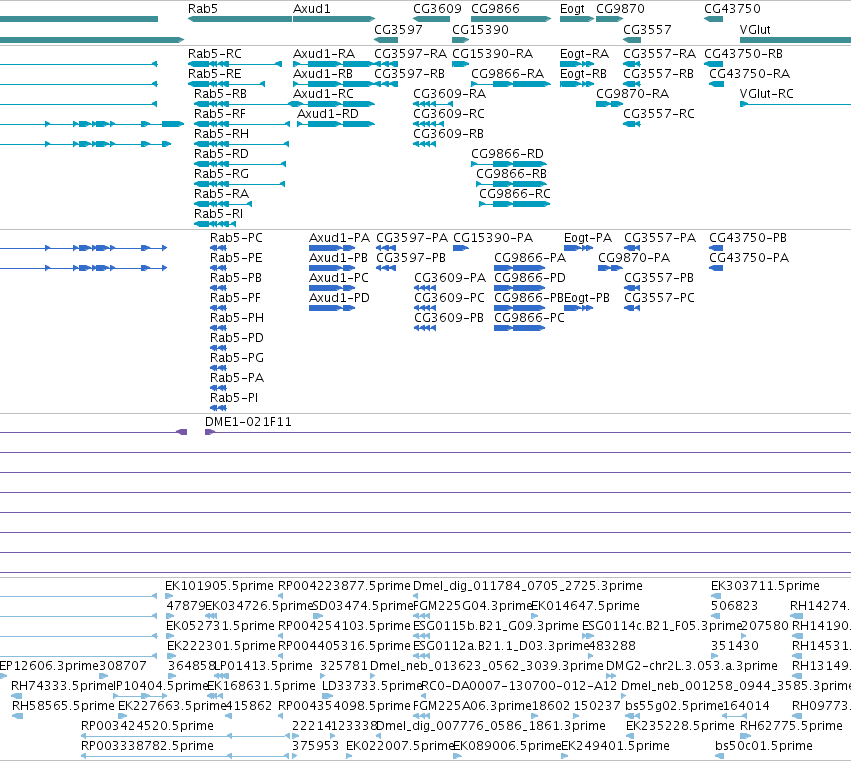The height and width of the screenshot is (761, 851).
Task: Click protein CG15390-PA
Action: pyautogui.click(x=493, y=238)
